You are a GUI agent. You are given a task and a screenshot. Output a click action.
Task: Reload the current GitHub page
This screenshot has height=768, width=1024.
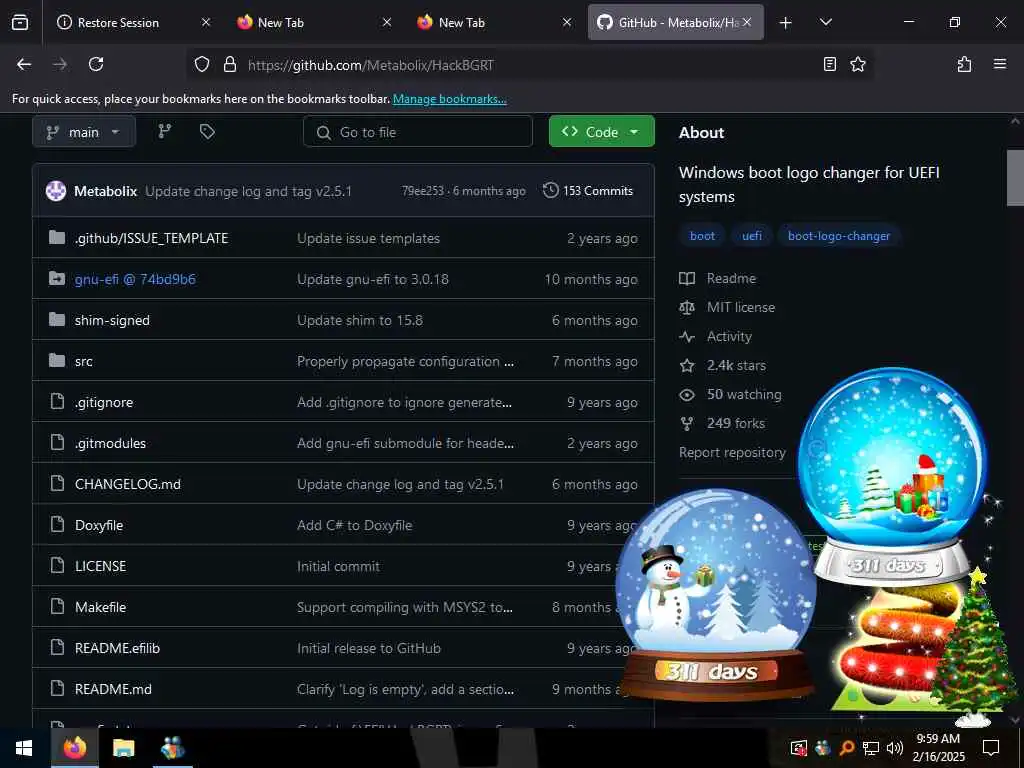coord(96,64)
